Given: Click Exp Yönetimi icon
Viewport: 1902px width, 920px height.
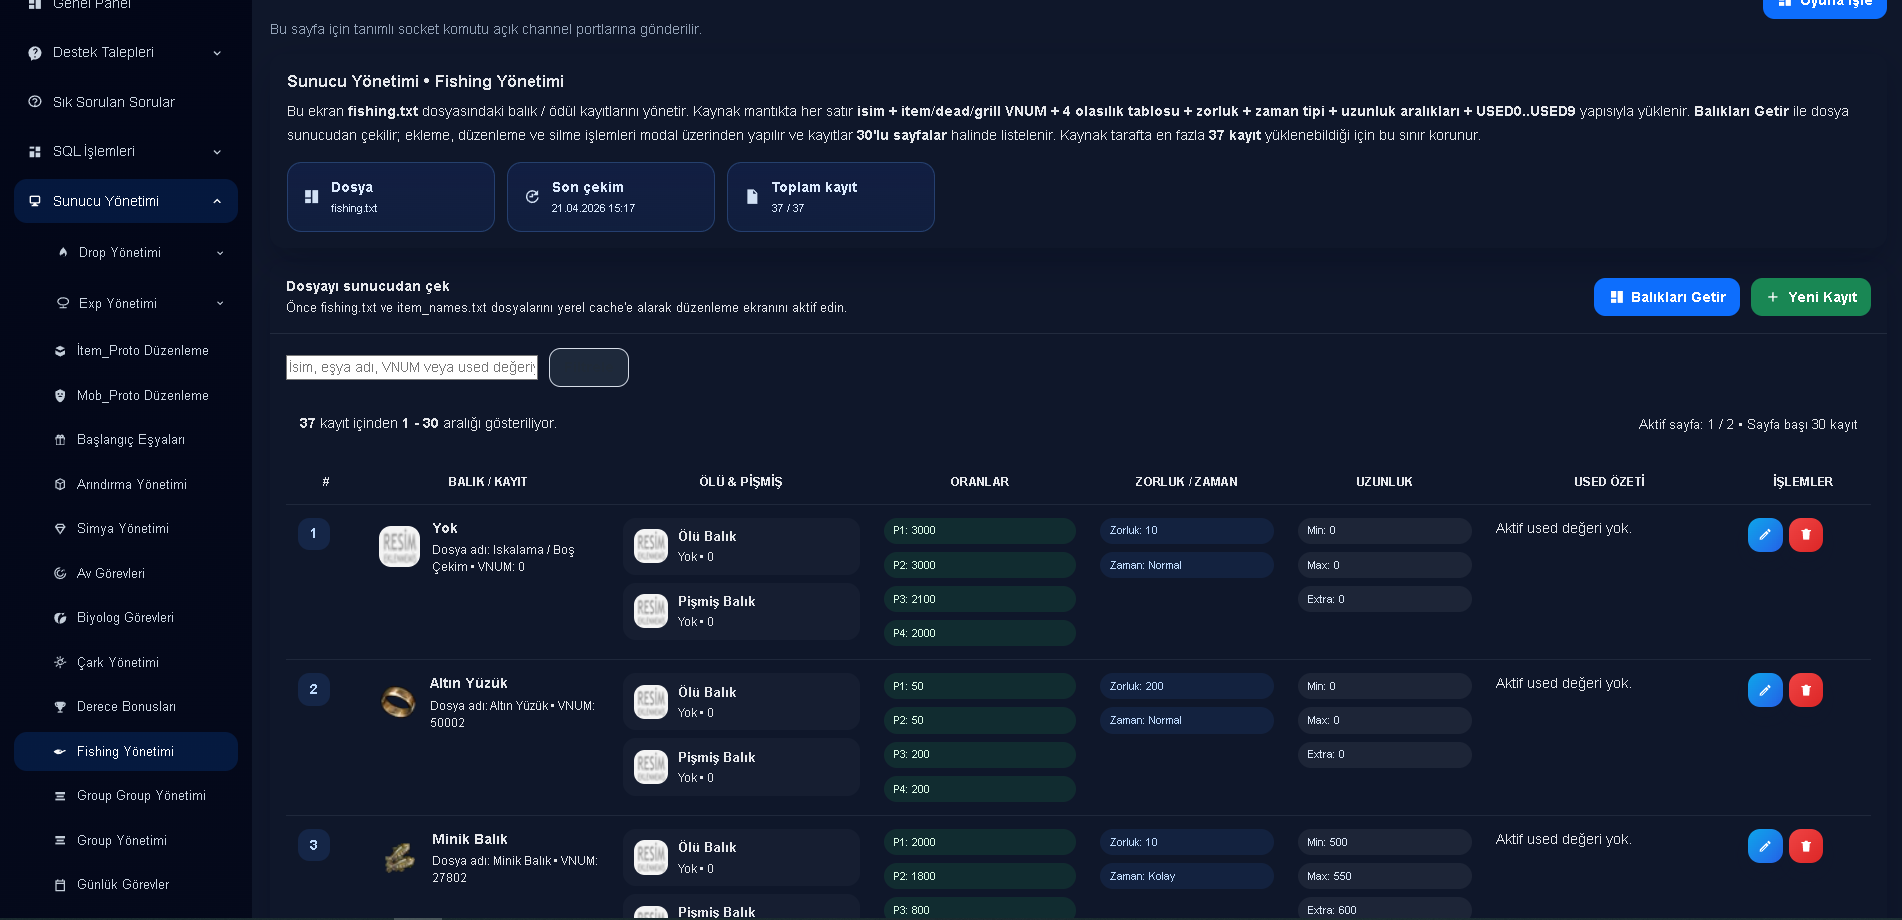Looking at the screenshot, I should [63, 303].
